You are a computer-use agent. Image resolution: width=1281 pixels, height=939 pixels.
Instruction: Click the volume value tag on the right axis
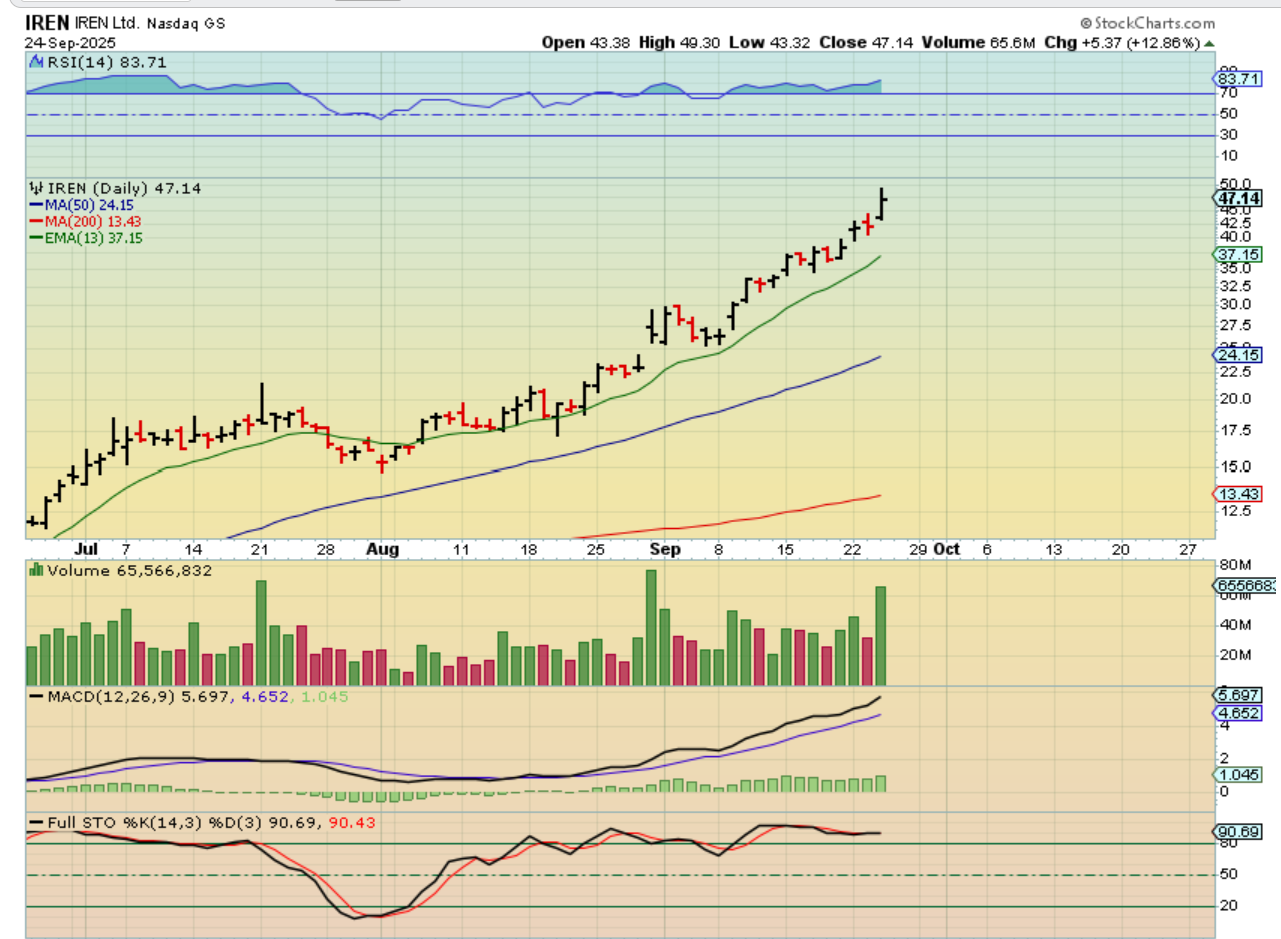[1246, 586]
